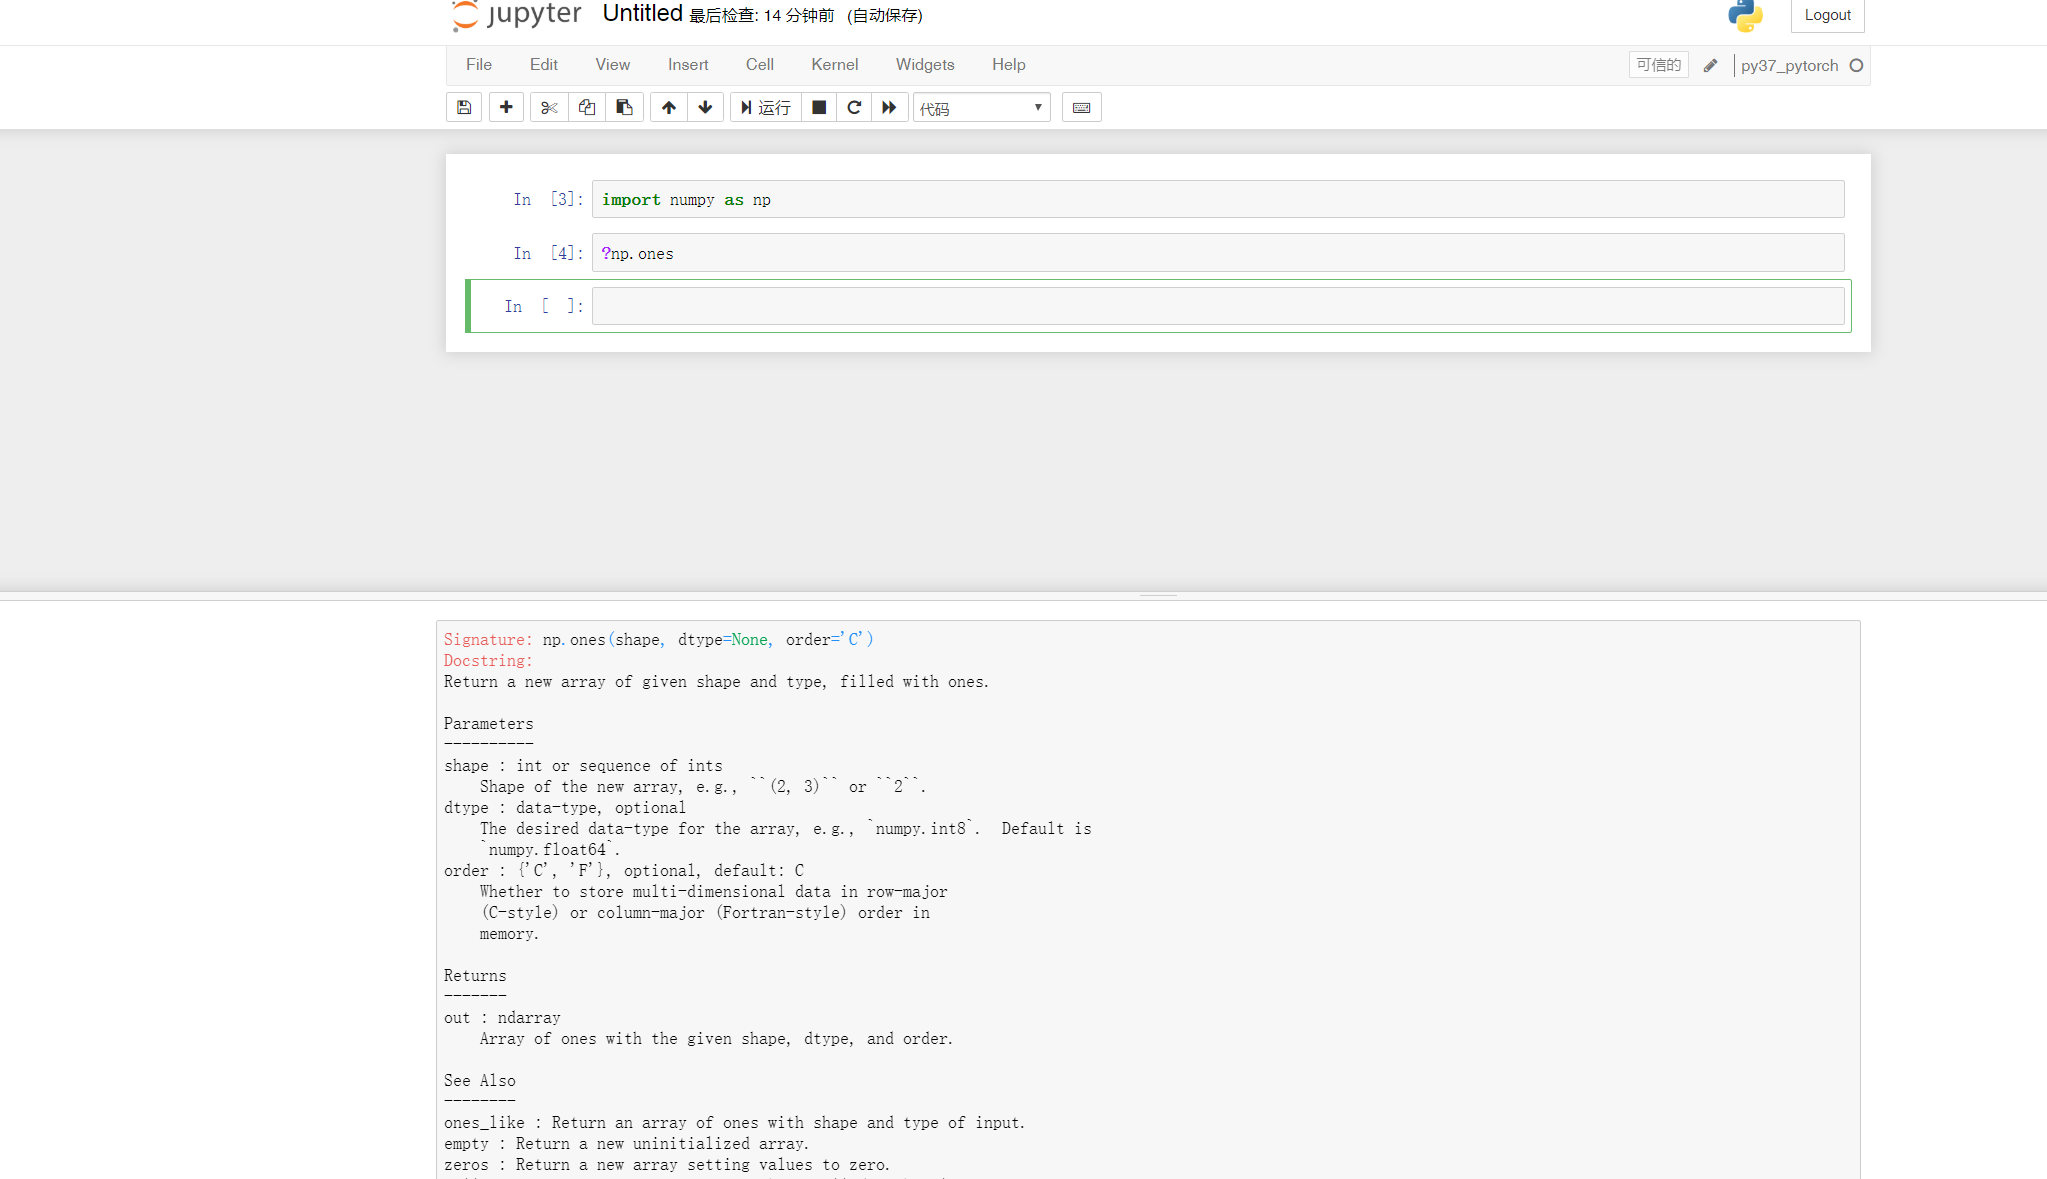Interrupt the kernel with stop icon

click(818, 107)
